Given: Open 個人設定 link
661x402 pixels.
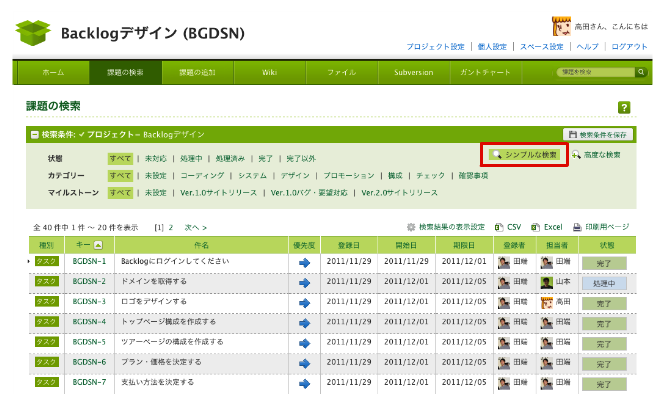Looking at the screenshot, I should click(492, 46).
